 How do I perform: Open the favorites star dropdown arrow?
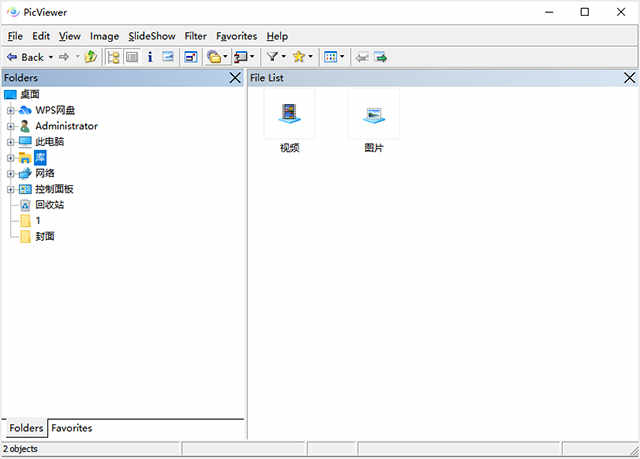click(310, 57)
